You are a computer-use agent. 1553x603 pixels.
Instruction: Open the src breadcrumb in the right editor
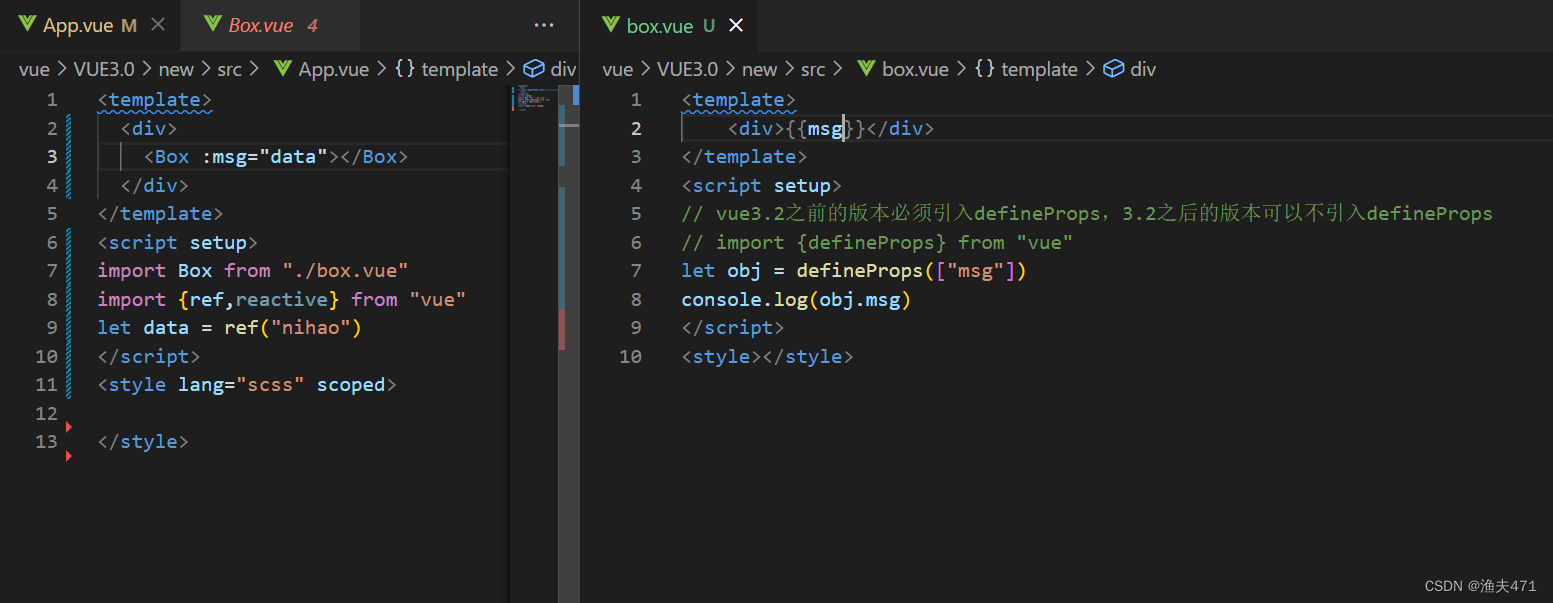(813, 69)
